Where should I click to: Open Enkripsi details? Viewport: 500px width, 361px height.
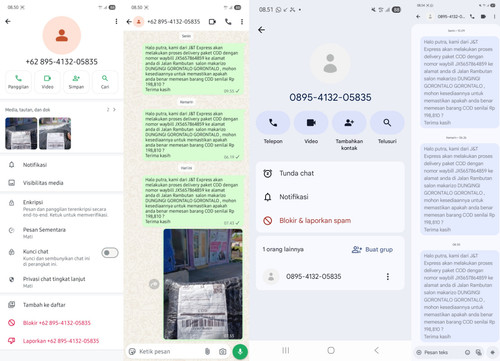(x=62, y=208)
